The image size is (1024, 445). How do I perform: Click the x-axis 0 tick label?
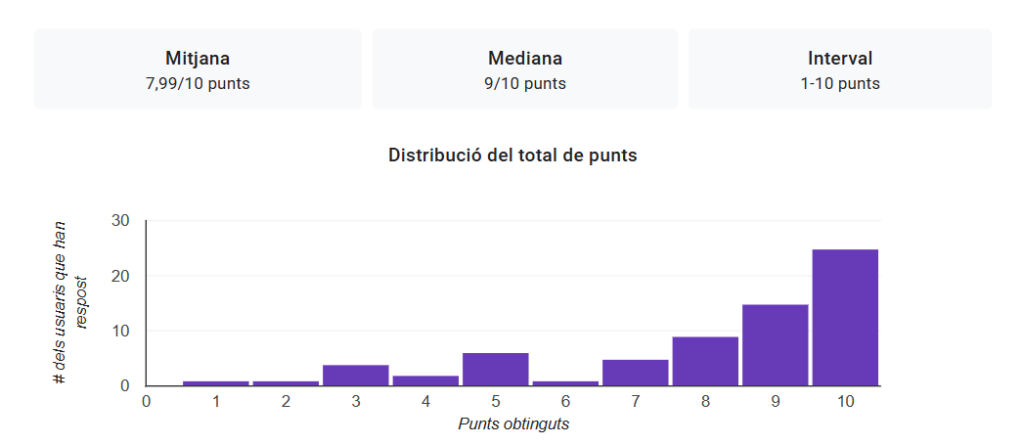[x=146, y=402]
